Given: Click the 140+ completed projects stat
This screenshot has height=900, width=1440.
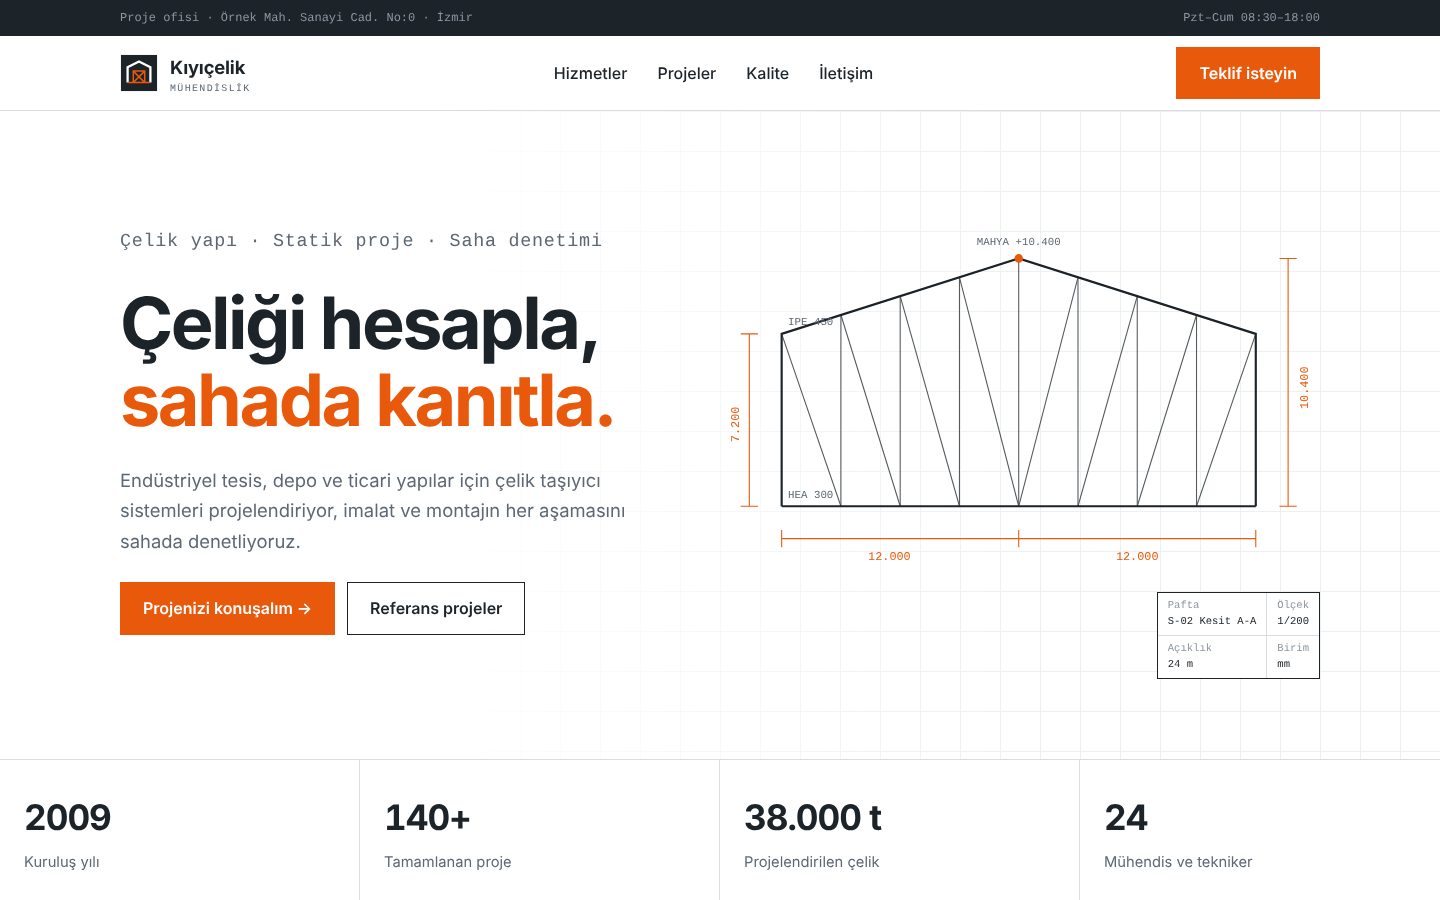Looking at the screenshot, I should point(427,818).
